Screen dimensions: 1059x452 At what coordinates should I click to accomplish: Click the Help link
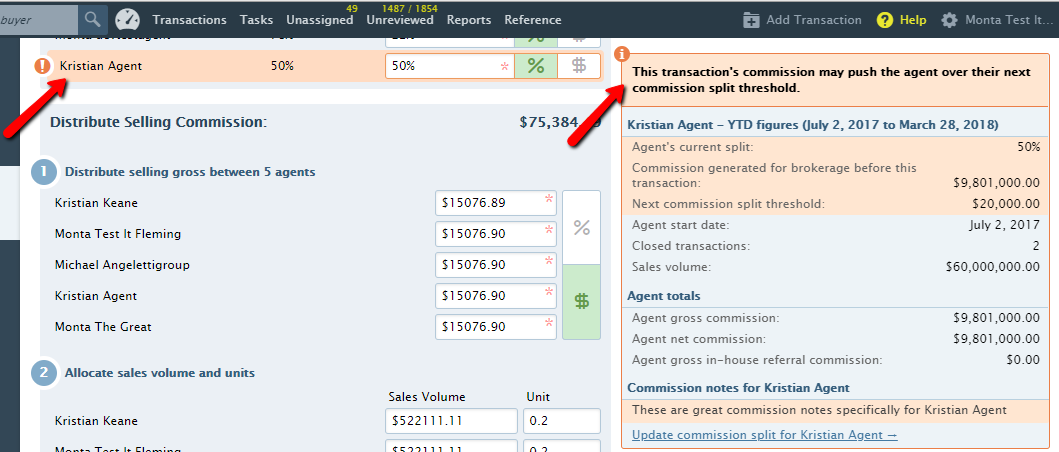[912, 20]
